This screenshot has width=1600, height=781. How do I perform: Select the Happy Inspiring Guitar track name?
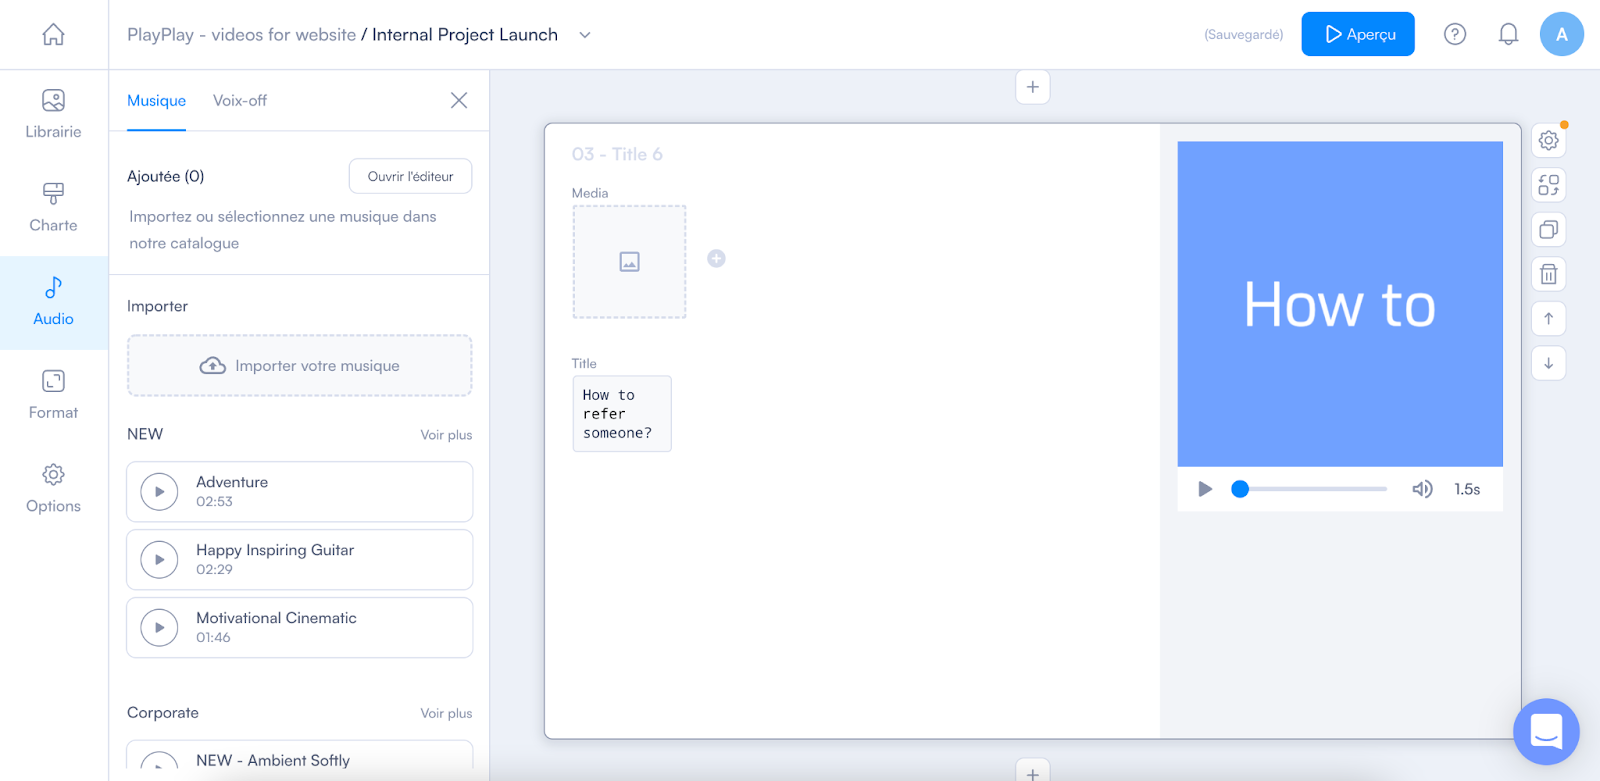click(x=275, y=550)
